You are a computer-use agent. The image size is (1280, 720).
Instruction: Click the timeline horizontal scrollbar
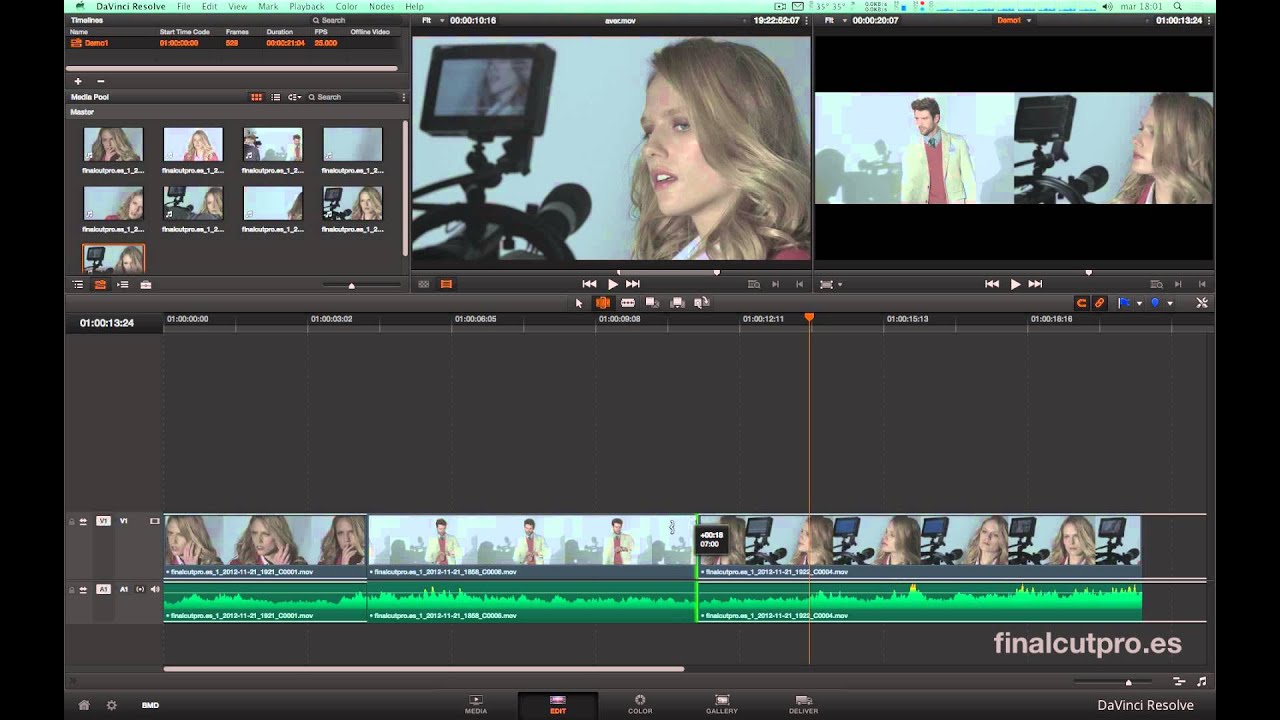pyautogui.click(x=424, y=669)
